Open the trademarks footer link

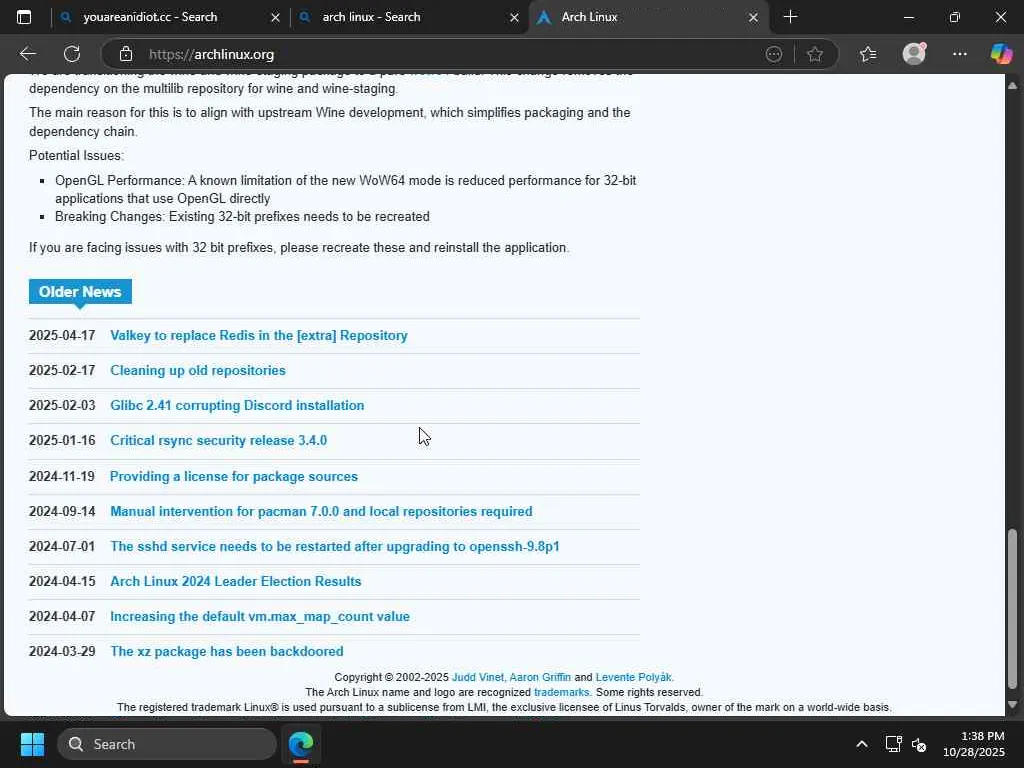[x=562, y=692]
